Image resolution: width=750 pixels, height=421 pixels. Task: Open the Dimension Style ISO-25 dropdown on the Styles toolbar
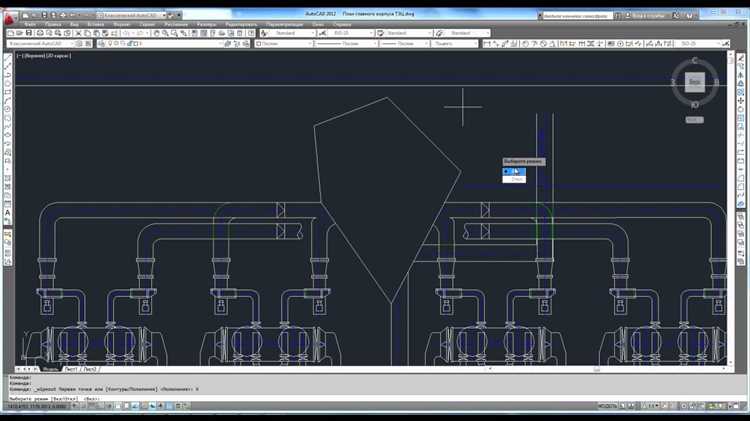click(x=350, y=33)
